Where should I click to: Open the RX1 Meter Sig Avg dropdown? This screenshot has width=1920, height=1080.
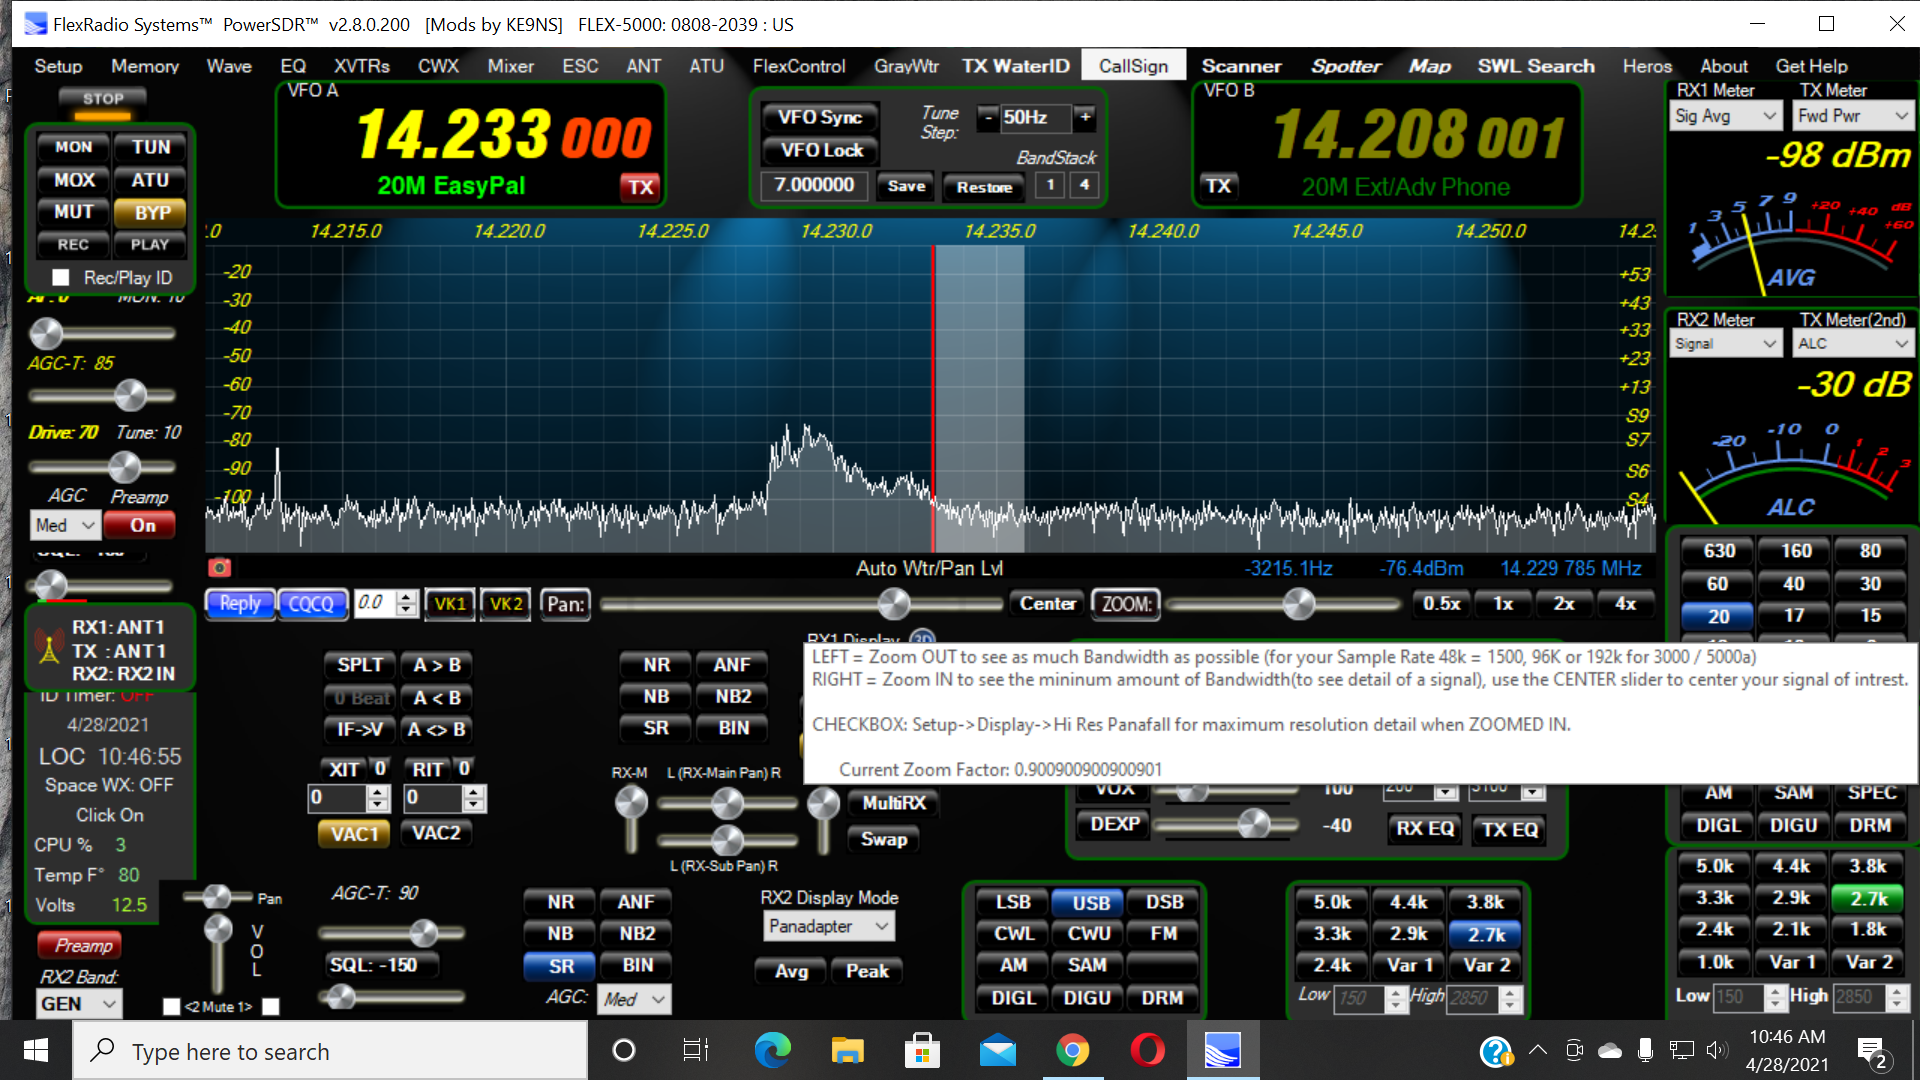click(x=1727, y=116)
